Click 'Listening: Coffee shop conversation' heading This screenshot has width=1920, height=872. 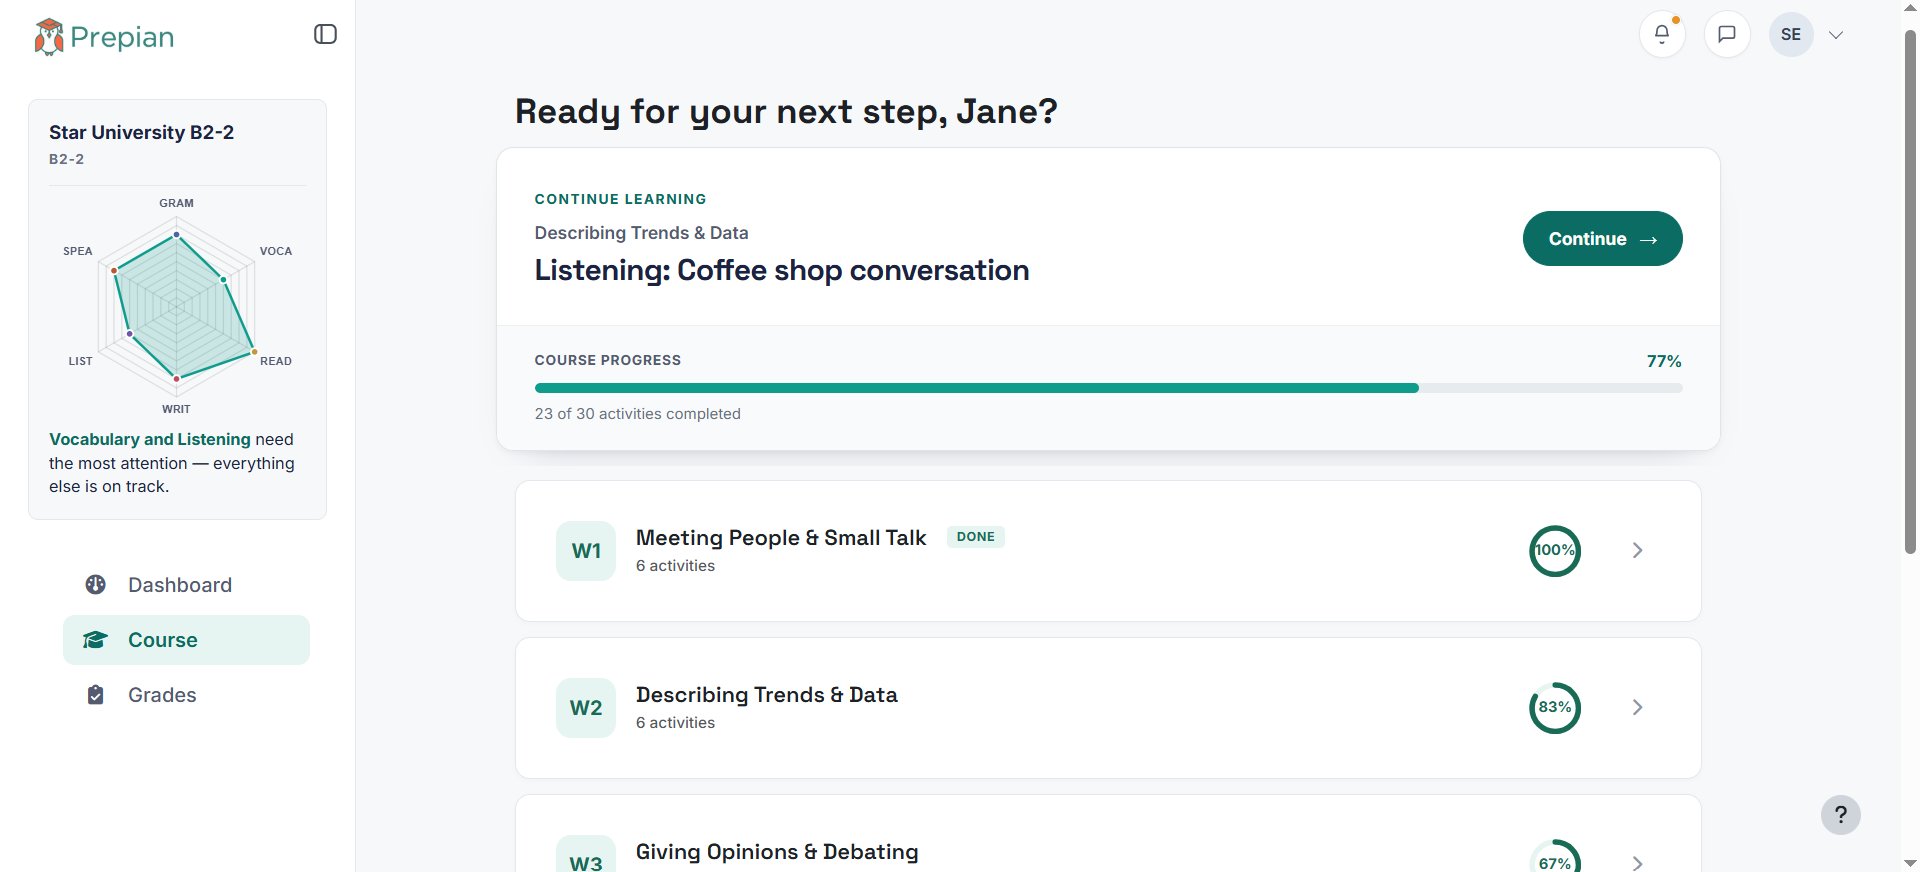coord(782,270)
